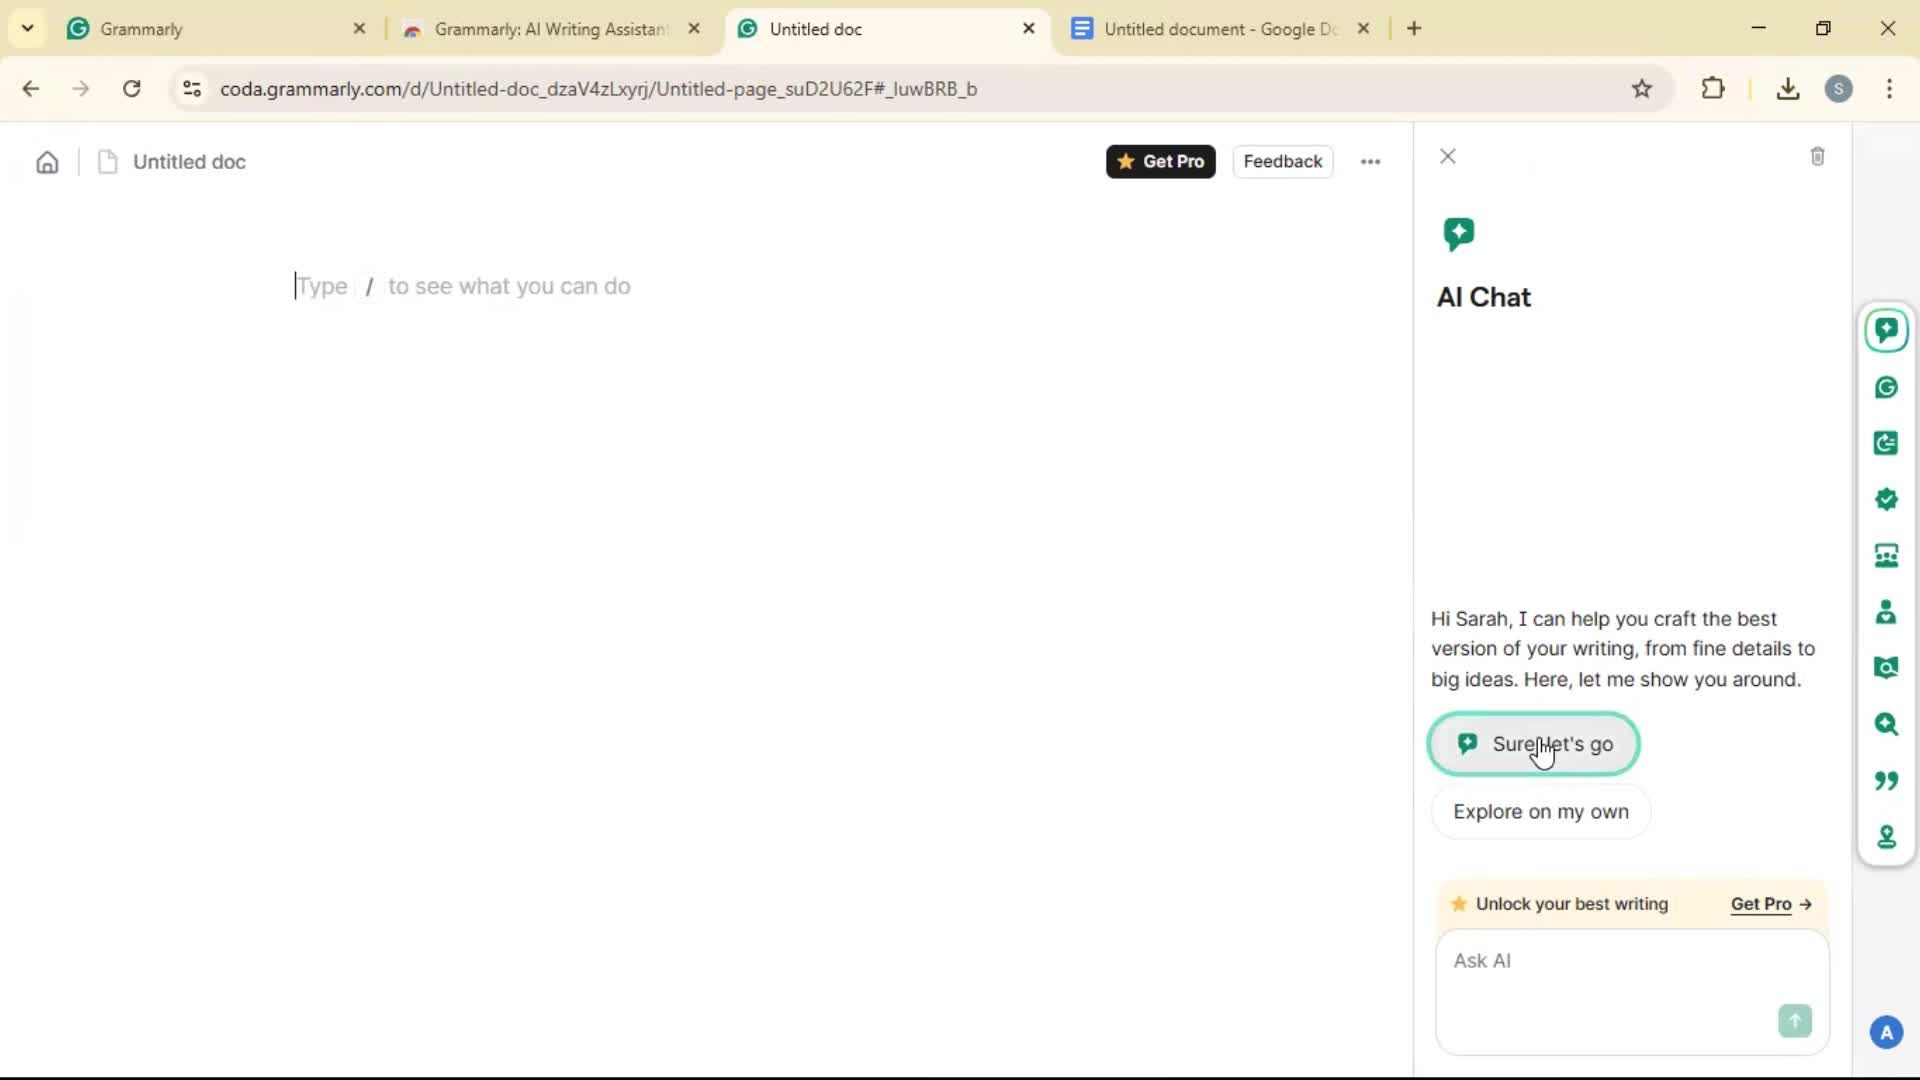
Task: Open the Chrome three-dot menu
Action: 1889,88
